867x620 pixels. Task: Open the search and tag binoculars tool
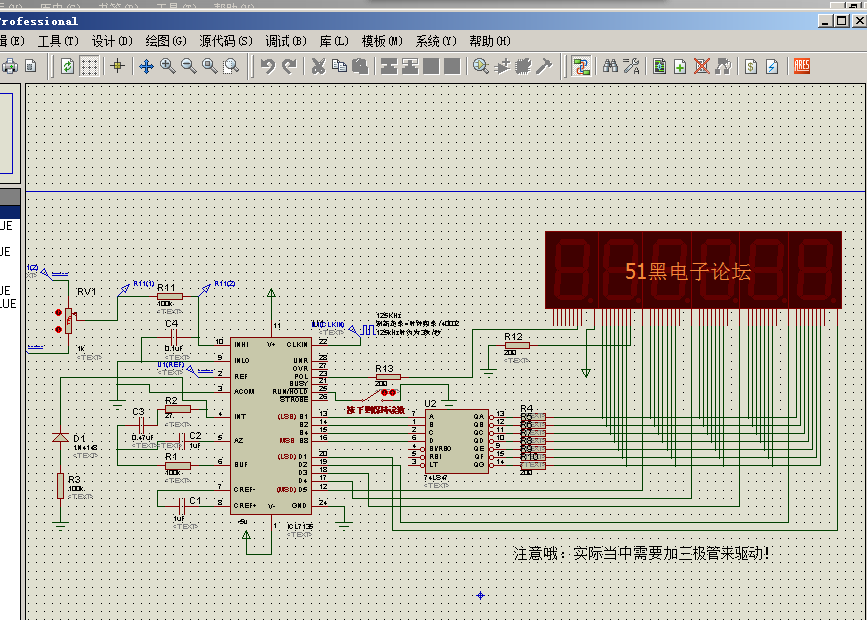point(610,66)
